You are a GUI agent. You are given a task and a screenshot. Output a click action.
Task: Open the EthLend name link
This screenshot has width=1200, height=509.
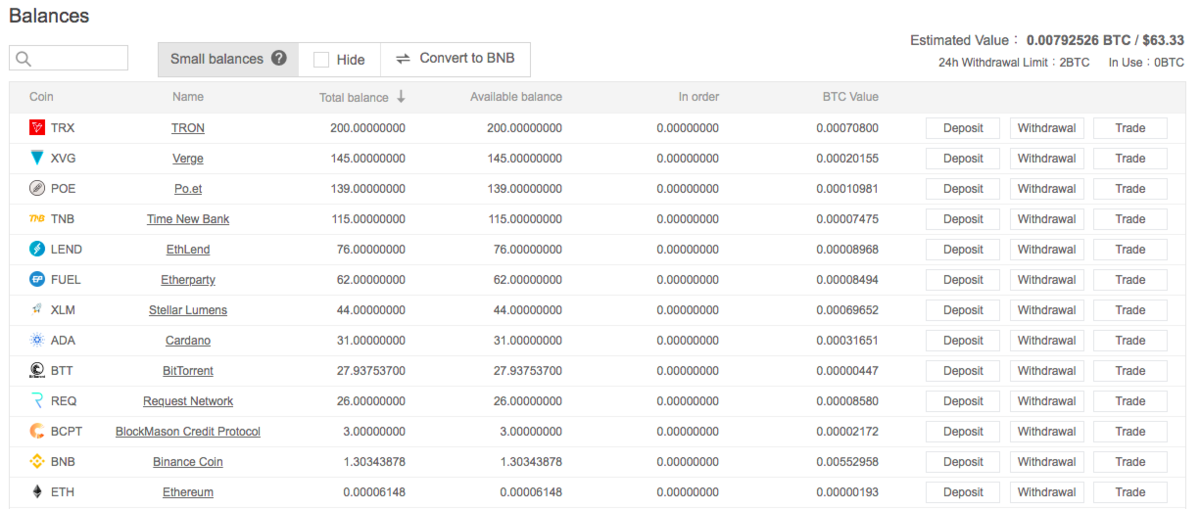[x=188, y=249]
